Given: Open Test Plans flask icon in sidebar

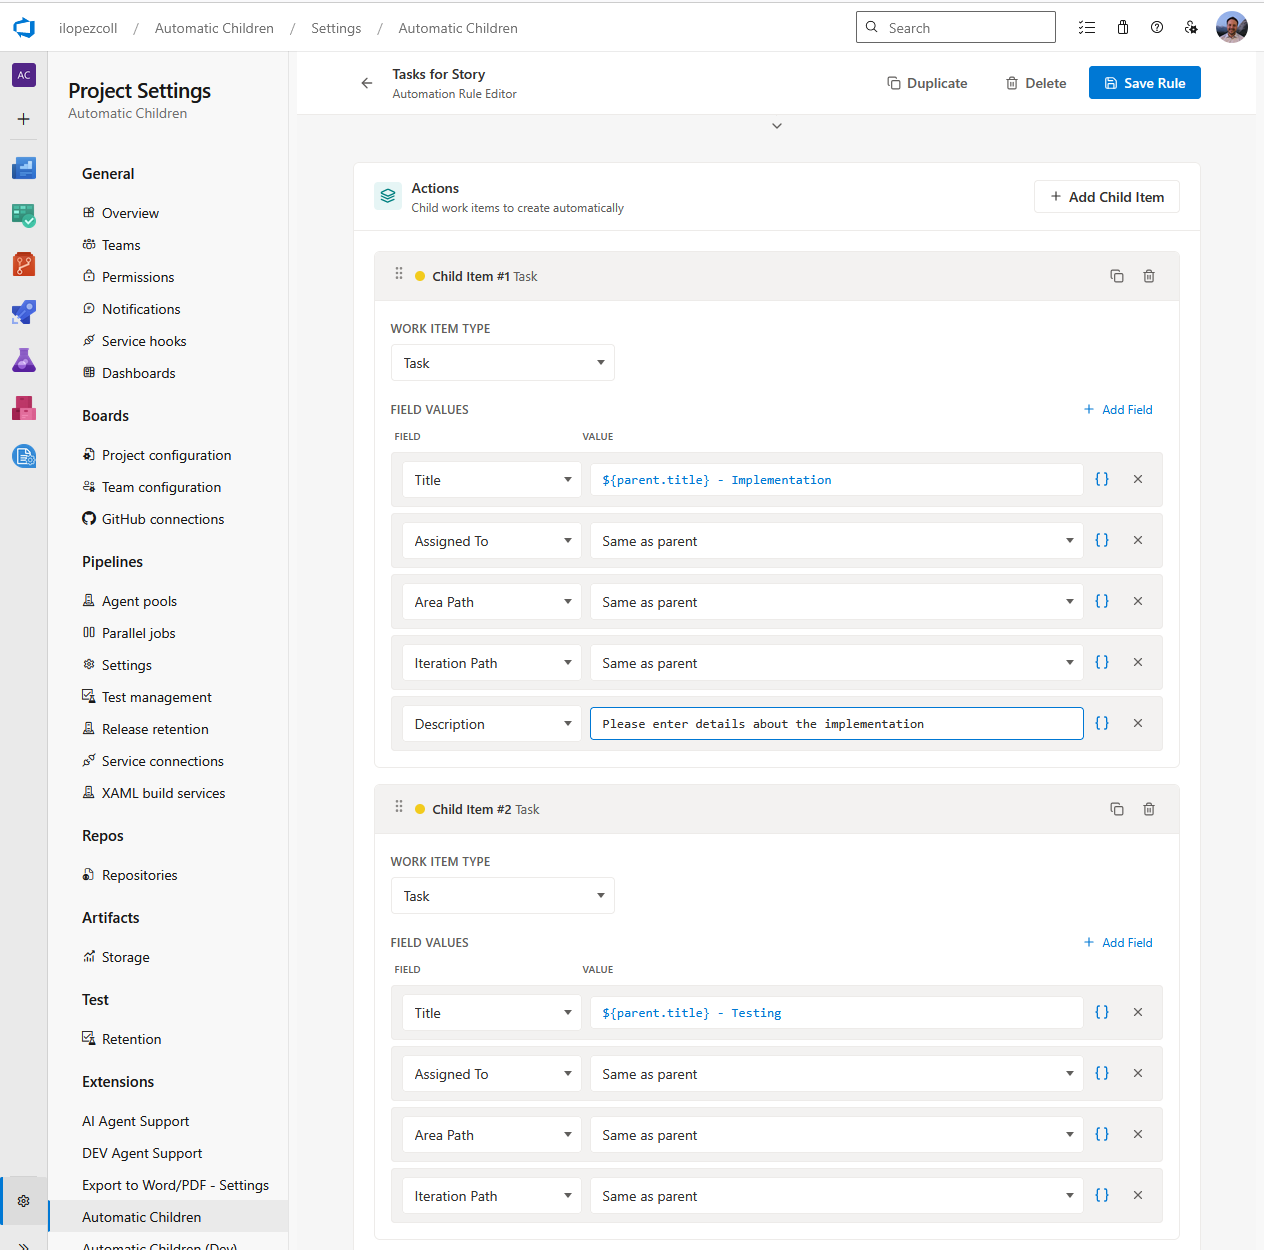Looking at the screenshot, I should (x=23, y=360).
